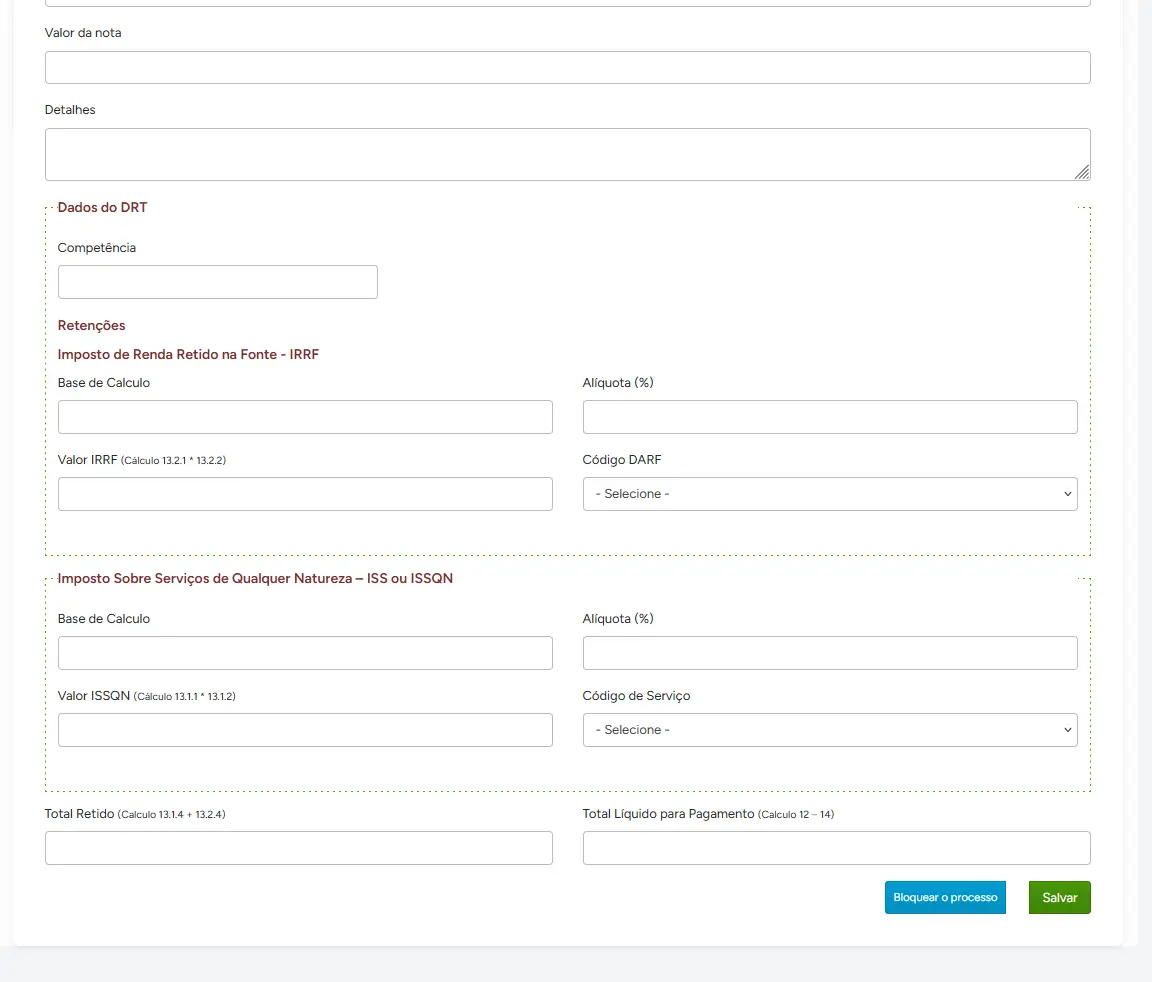Focus the Valor IRRF input field
The width and height of the screenshot is (1152, 982).
click(305, 494)
